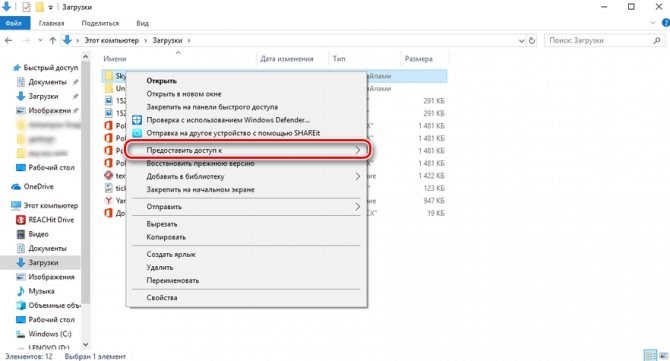Open the Файл ribbon tab
Screen dimensions: 670x361
(x=15, y=23)
